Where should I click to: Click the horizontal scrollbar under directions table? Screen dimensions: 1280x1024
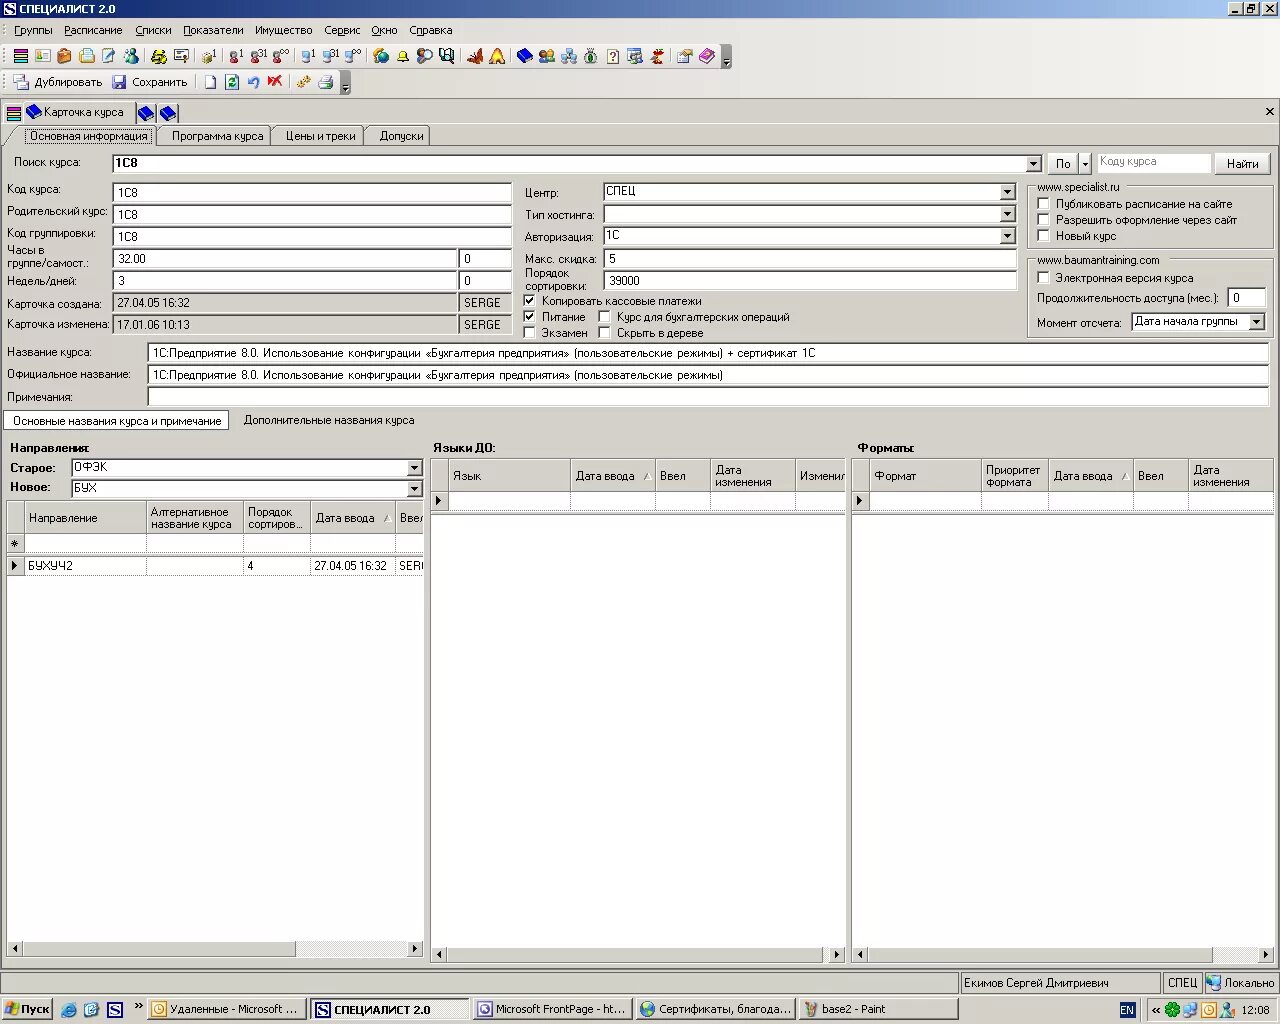coord(215,948)
